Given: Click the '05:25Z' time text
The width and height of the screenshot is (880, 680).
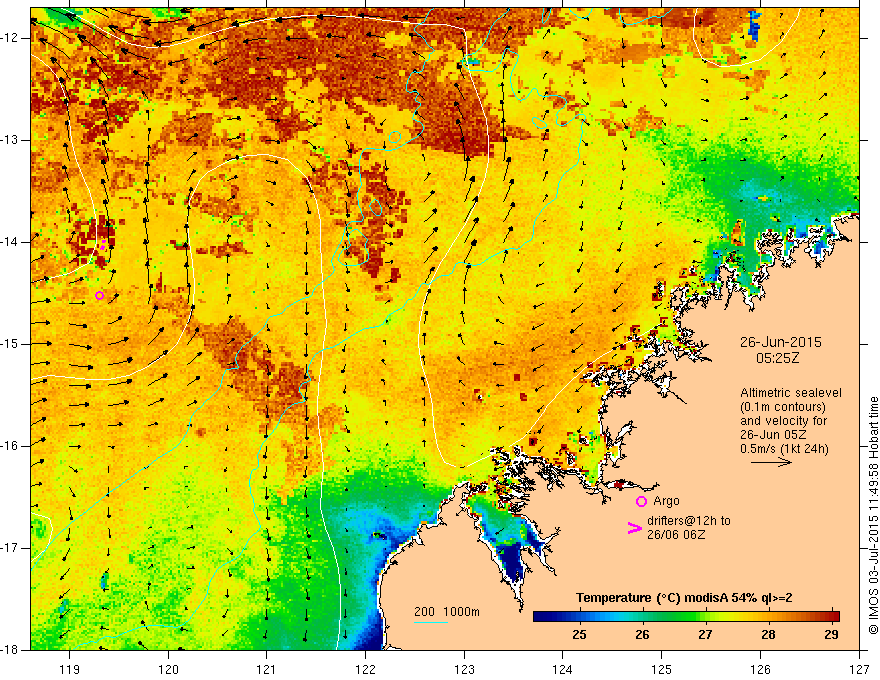Looking at the screenshot, I should 777,358.
